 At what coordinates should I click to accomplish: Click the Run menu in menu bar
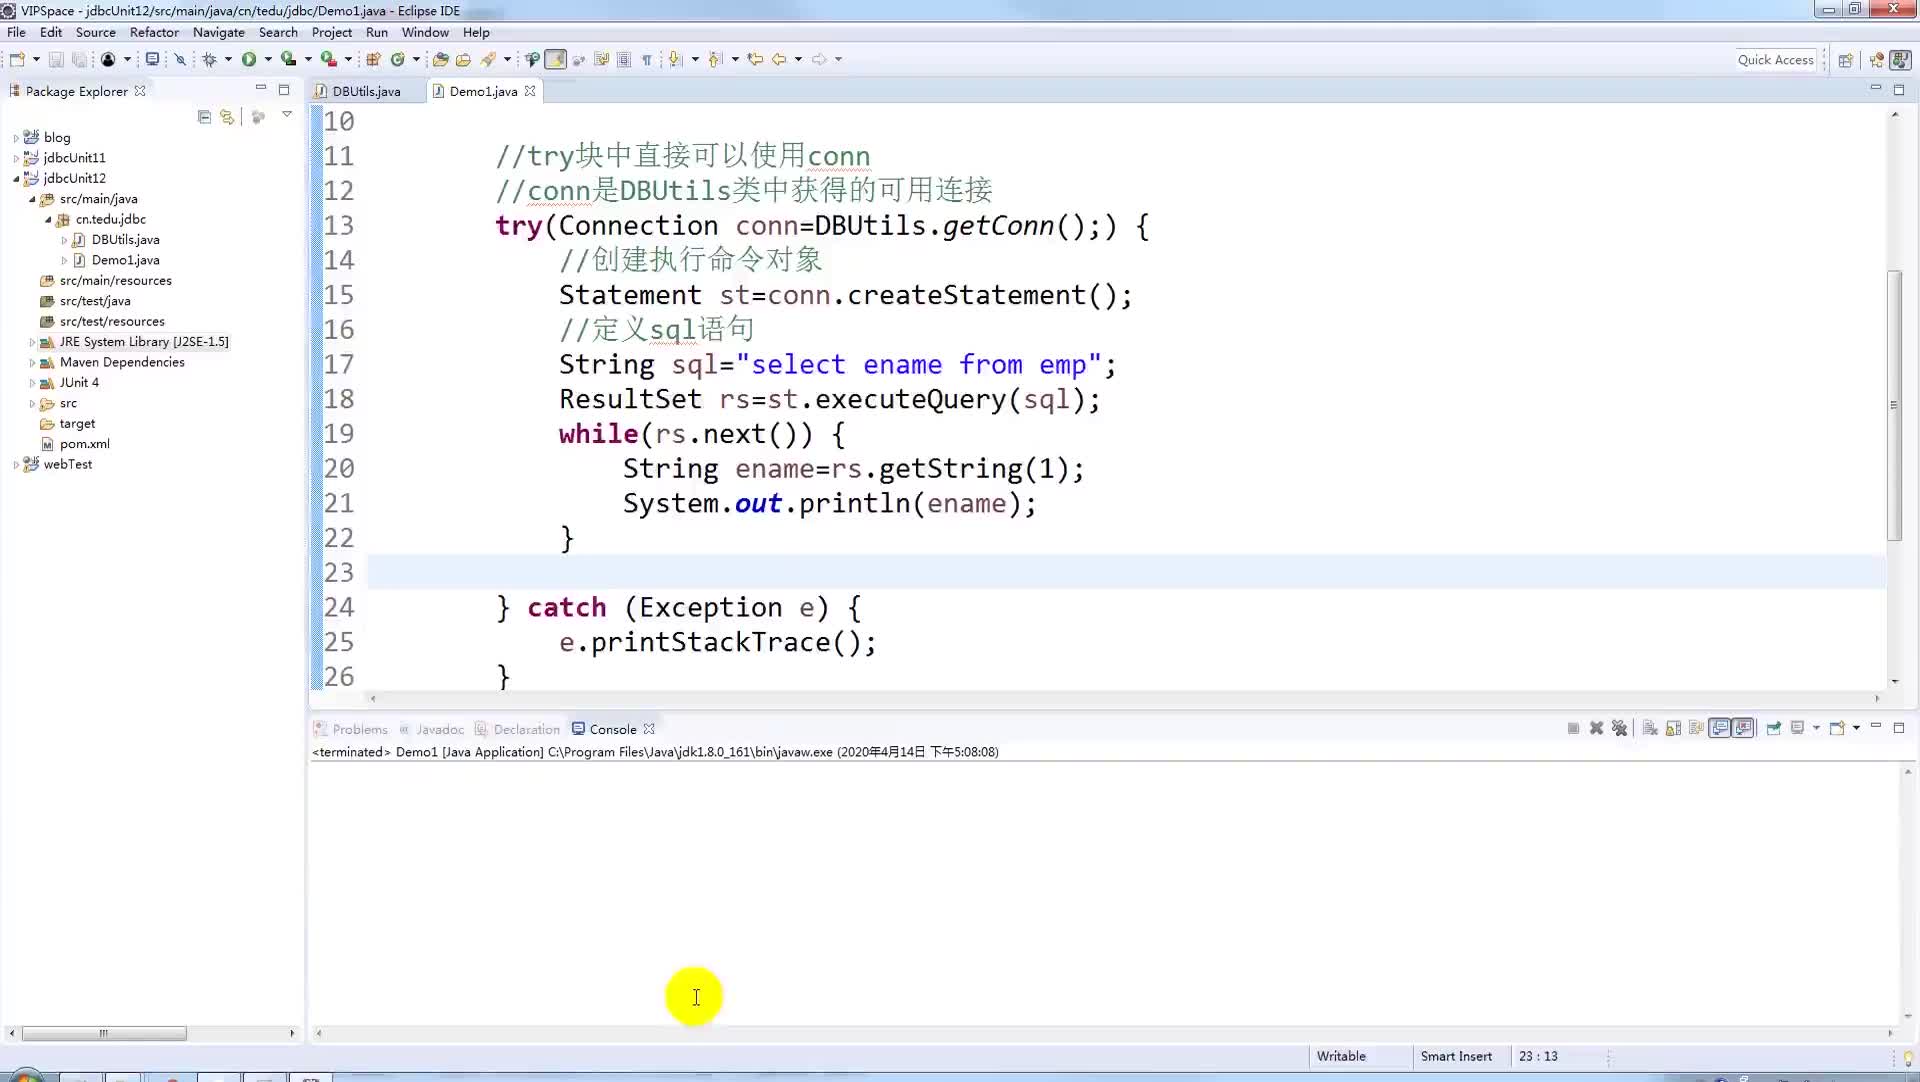coord(376,32)
